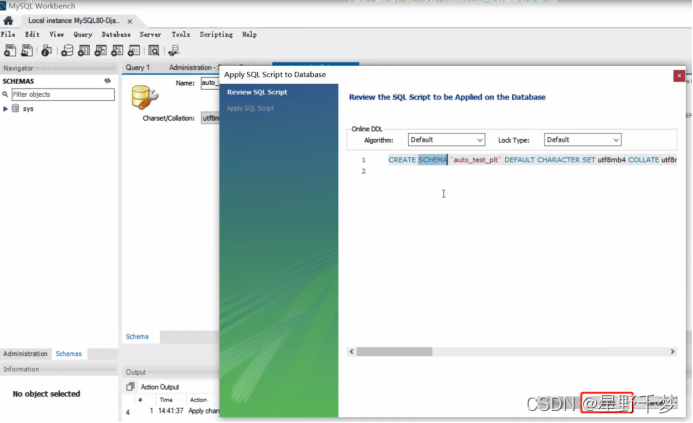693x423 pixels.
Task: Click the SQL script horizontal scrollbar thumb
Action: point(394,351)
